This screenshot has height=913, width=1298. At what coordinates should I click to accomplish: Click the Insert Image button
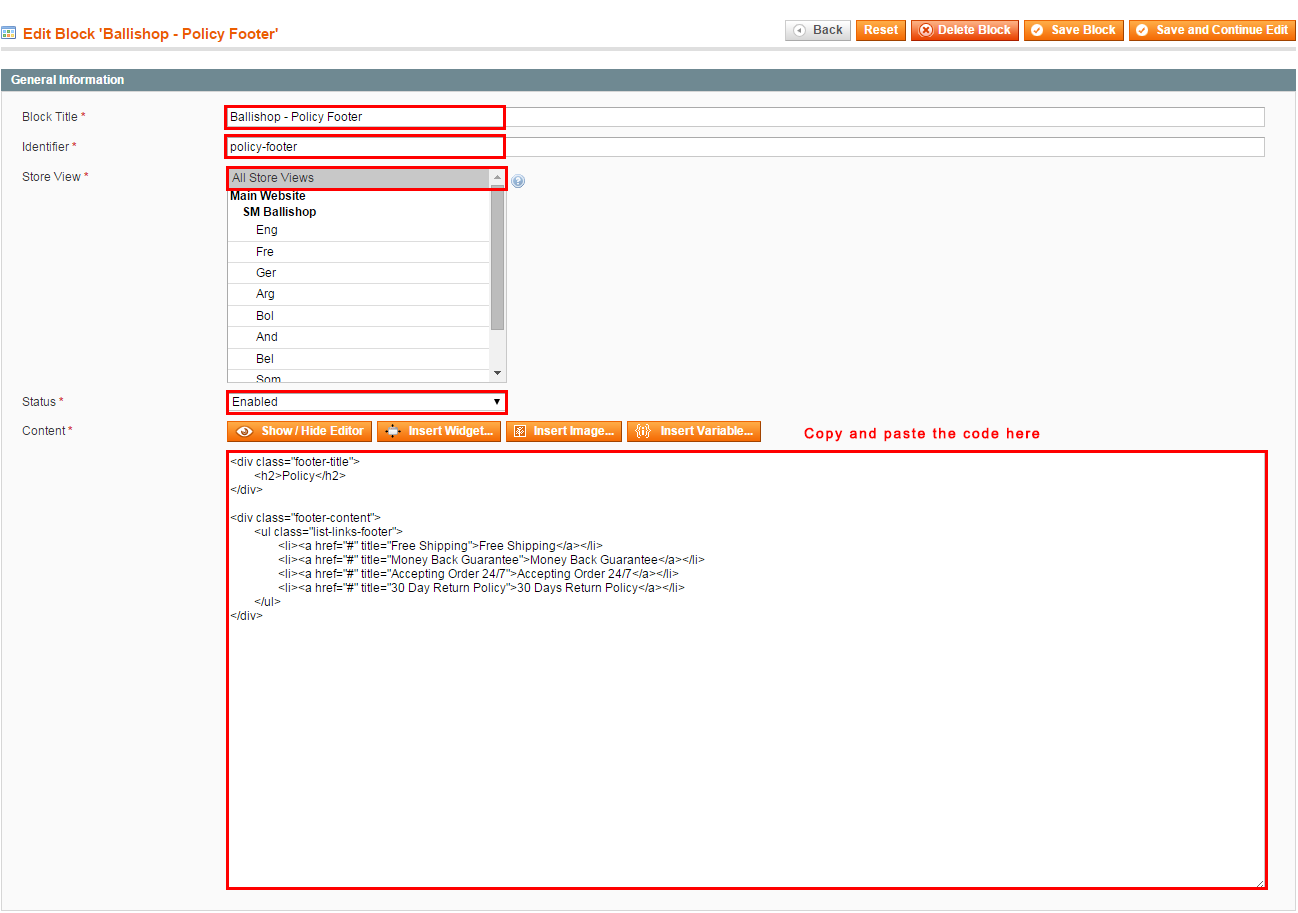pyautogui.click(x=563, y=431)
